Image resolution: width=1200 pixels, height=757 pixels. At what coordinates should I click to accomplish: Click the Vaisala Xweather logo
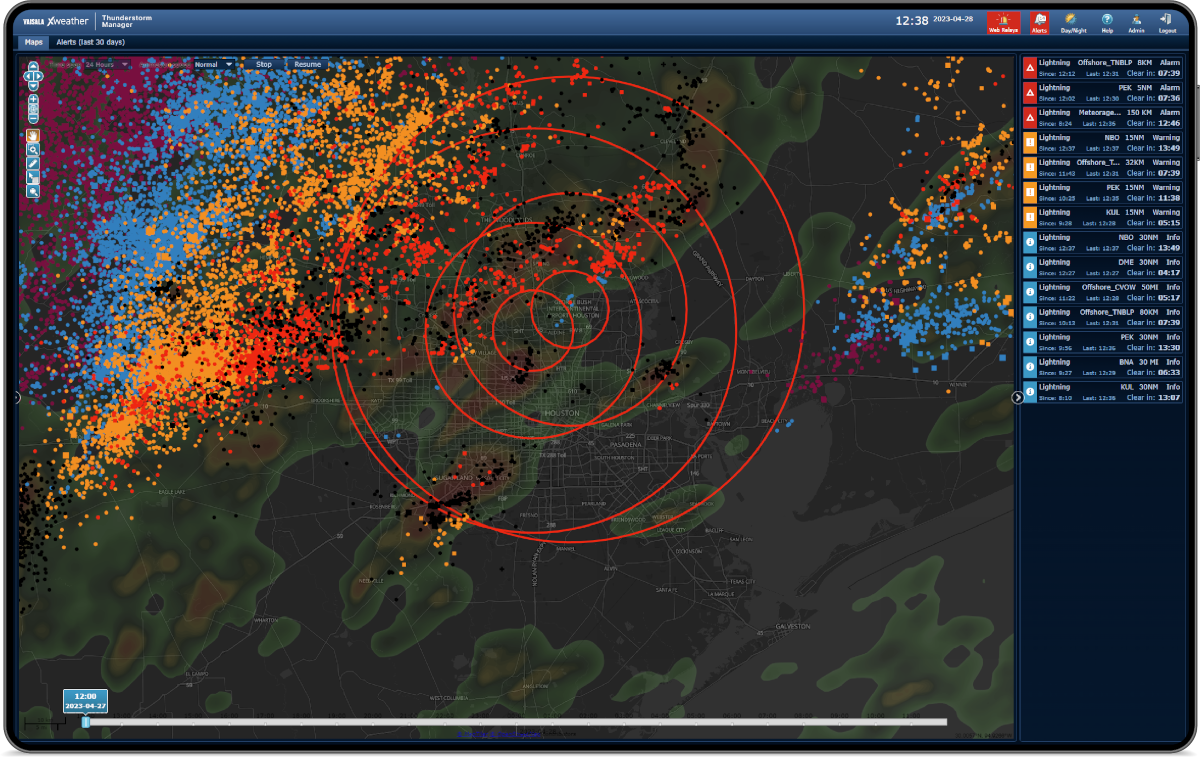[x=56, y=20]
